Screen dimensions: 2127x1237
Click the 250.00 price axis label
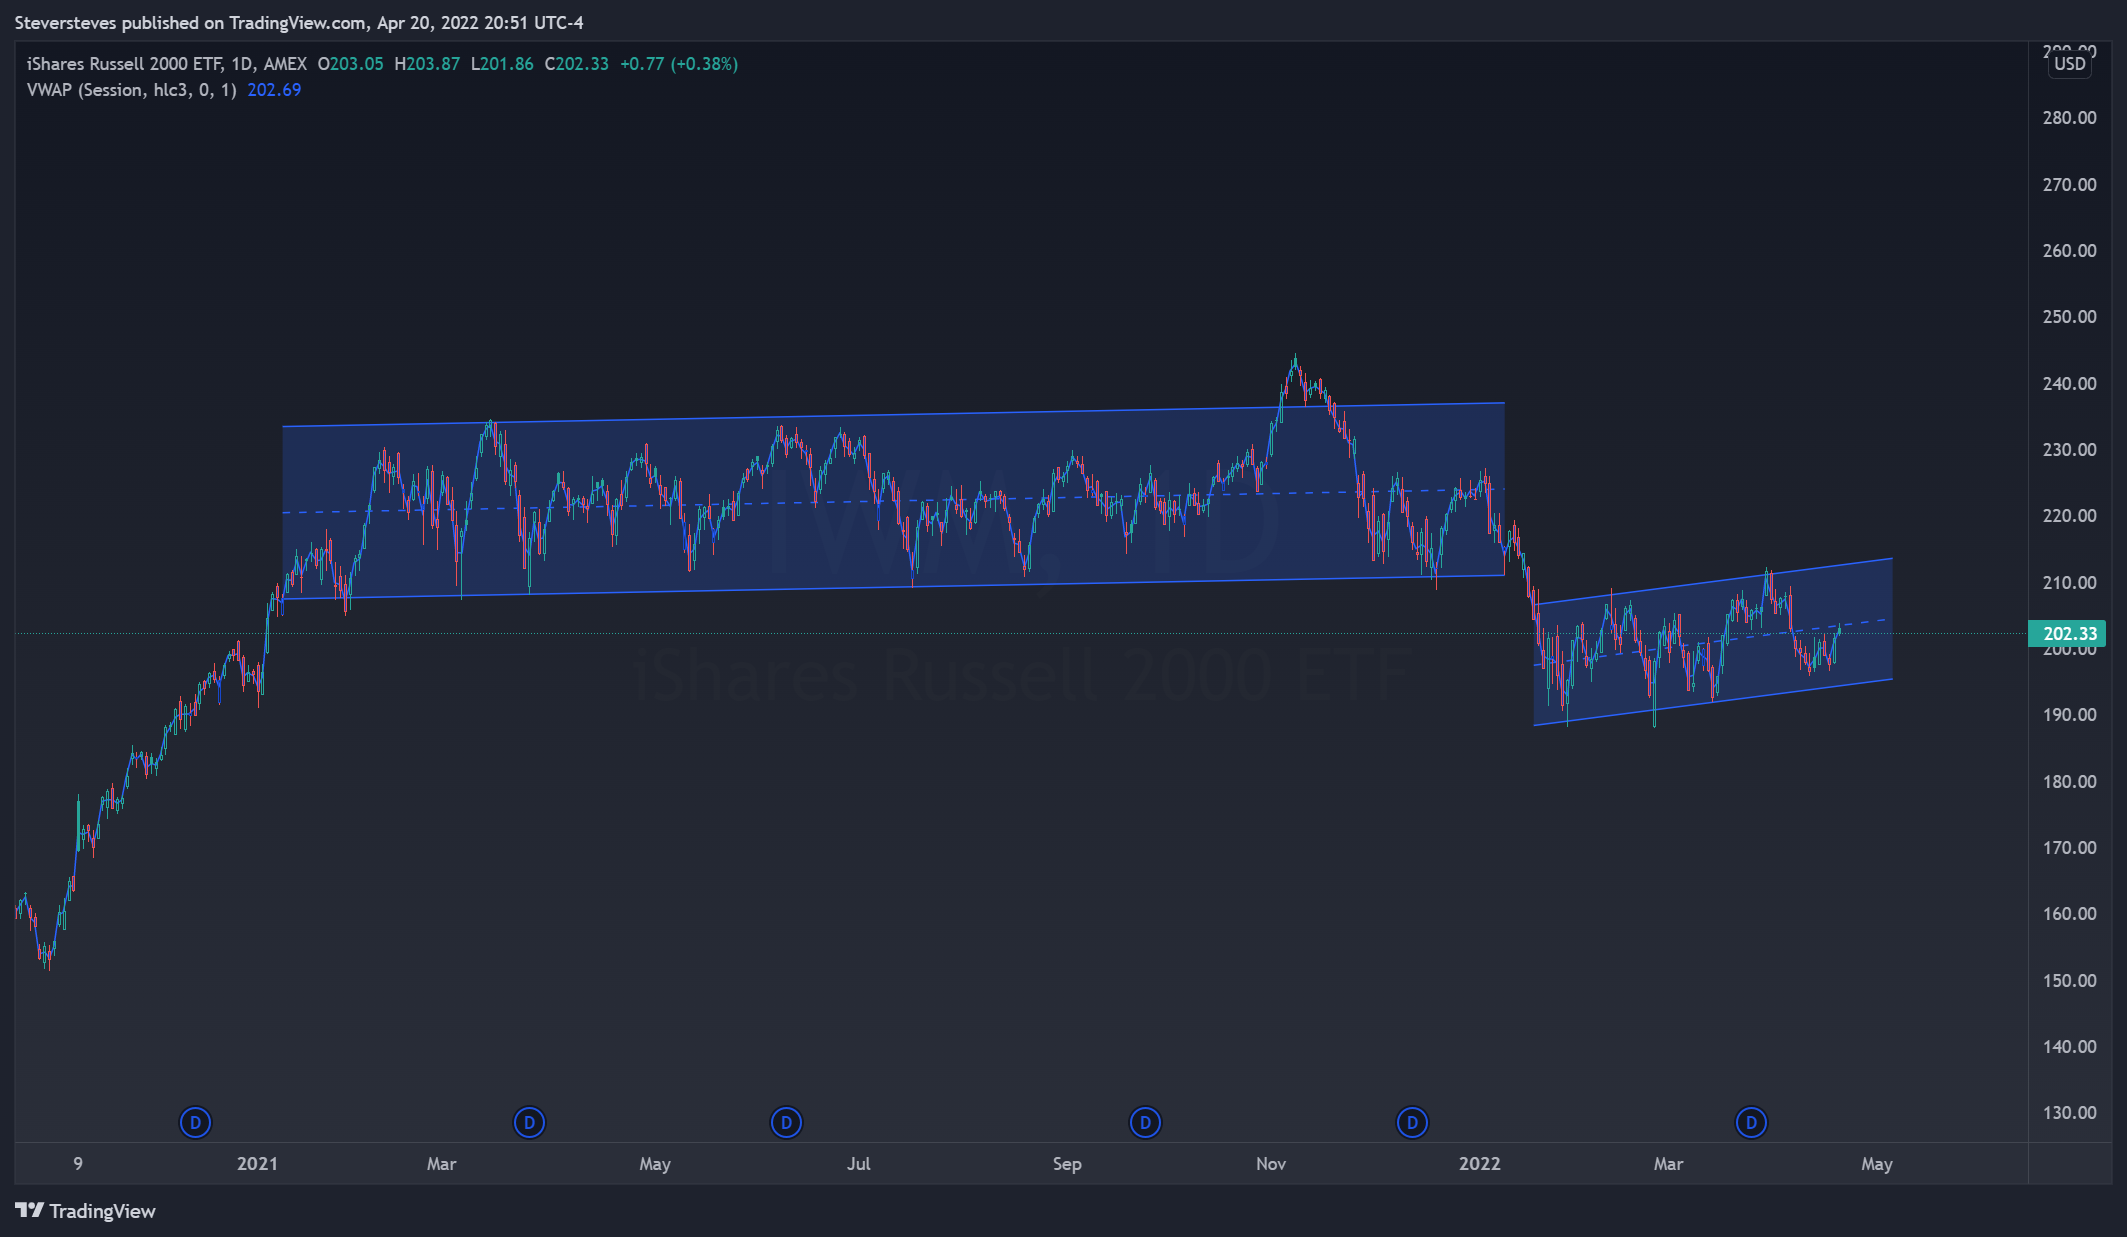coord(2069,317)
